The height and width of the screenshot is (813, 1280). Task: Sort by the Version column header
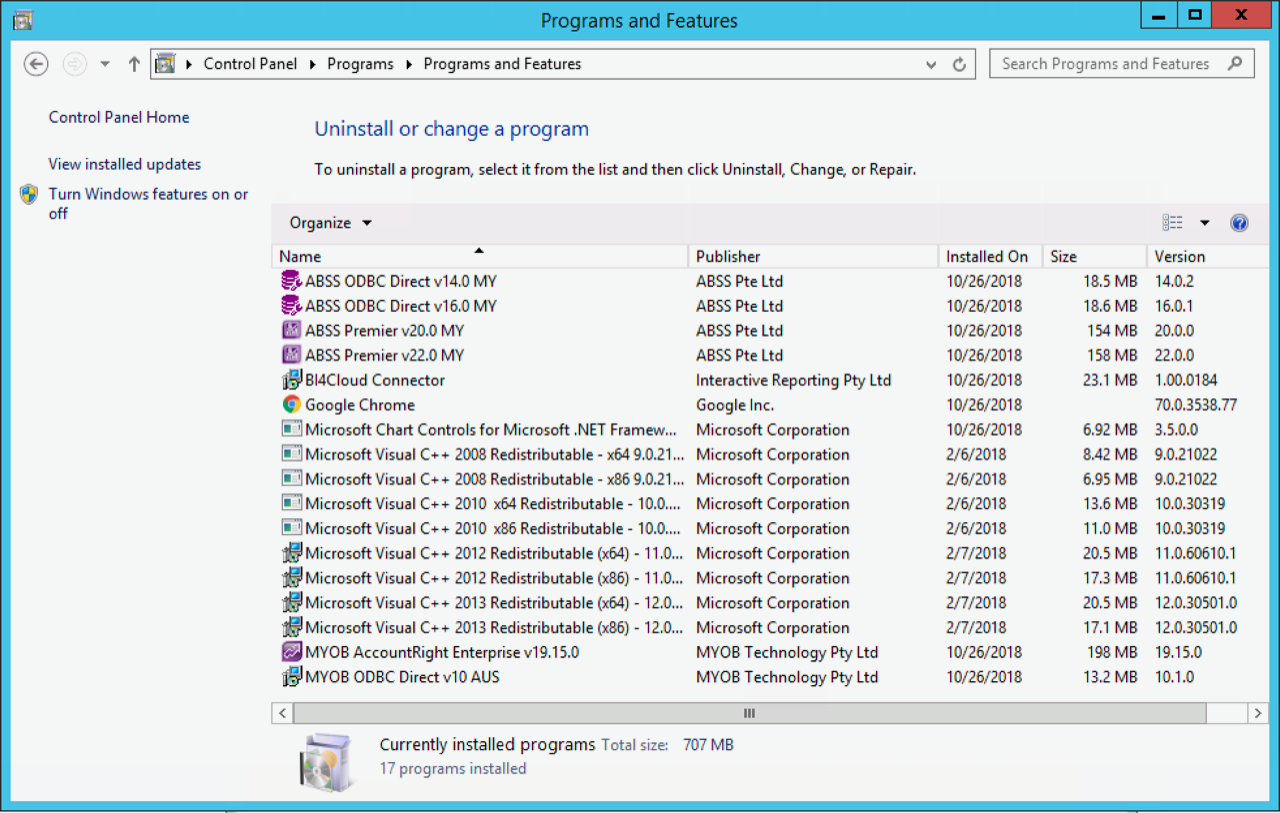1208,256
